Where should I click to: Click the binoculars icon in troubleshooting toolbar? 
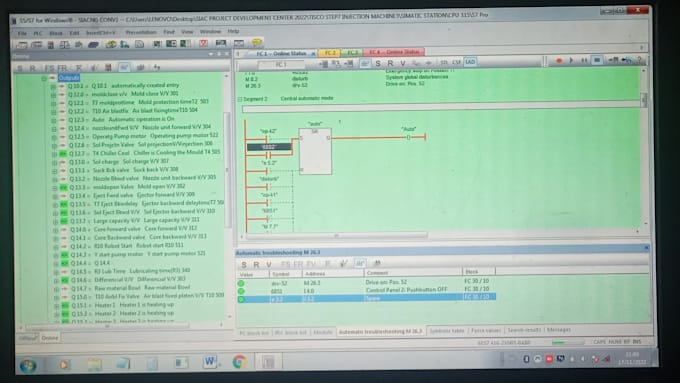377,263
